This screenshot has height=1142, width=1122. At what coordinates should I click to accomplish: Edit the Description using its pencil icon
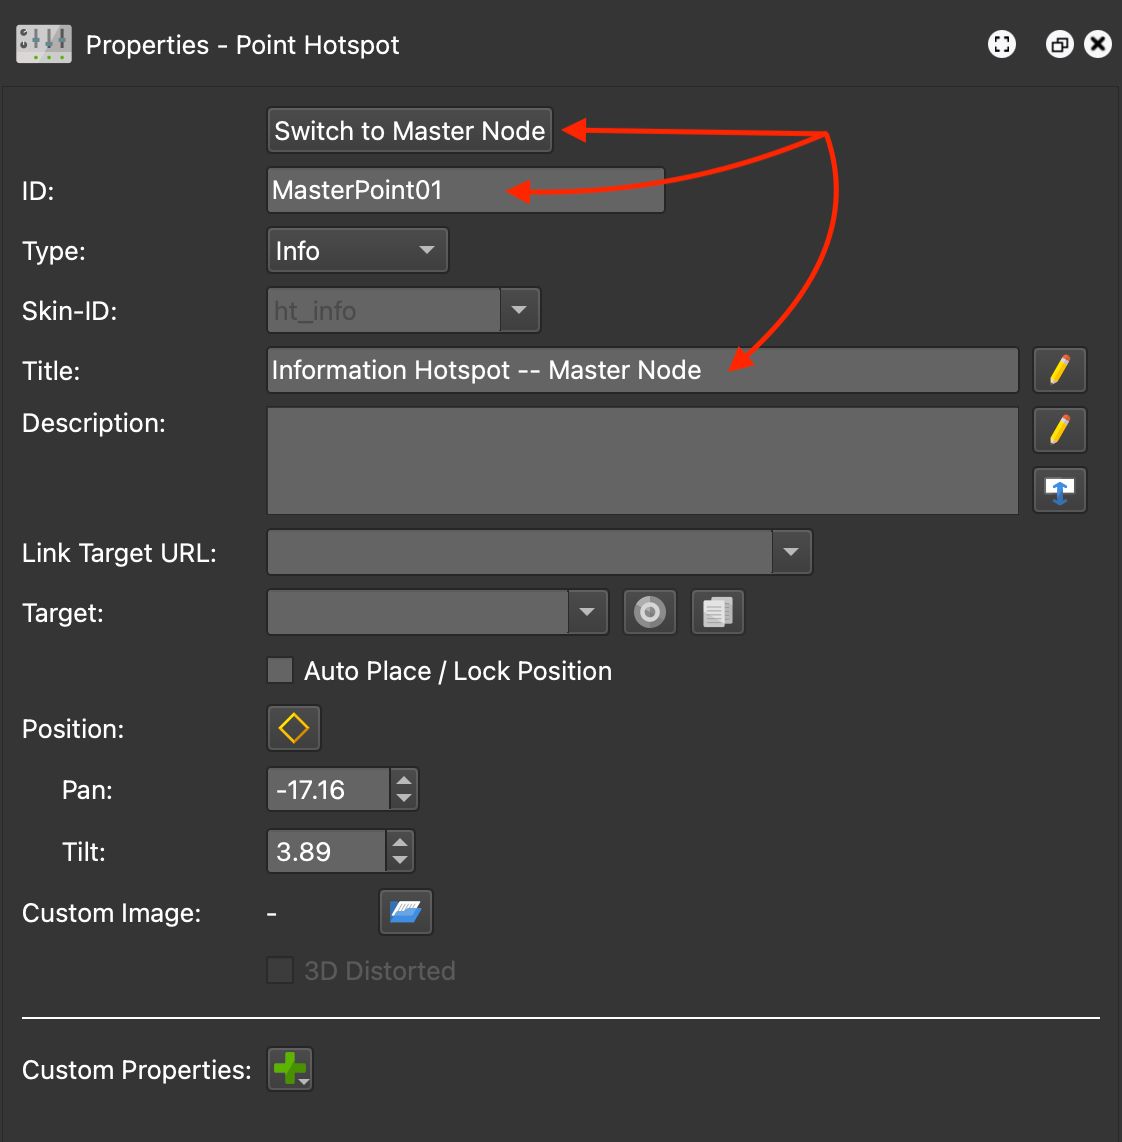pyautogui.click(x=1059, y=430)
